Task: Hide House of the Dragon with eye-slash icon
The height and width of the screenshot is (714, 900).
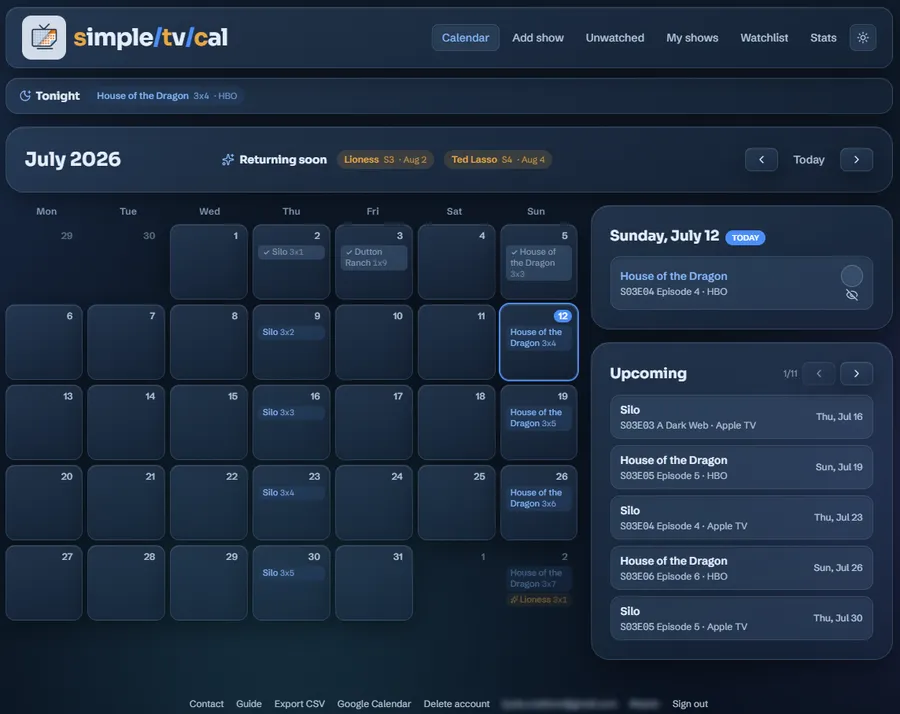Action: [852, 295]
